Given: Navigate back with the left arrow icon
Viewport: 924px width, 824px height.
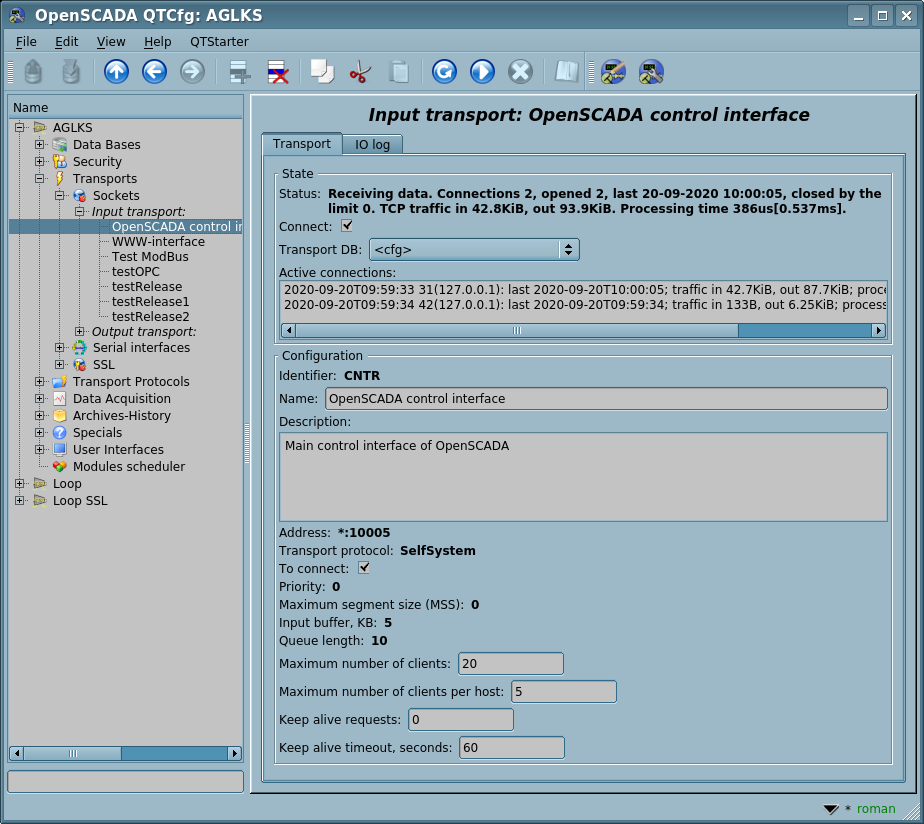Looking at the screenshot, I should pyautogui.click(x=154, y=72).
